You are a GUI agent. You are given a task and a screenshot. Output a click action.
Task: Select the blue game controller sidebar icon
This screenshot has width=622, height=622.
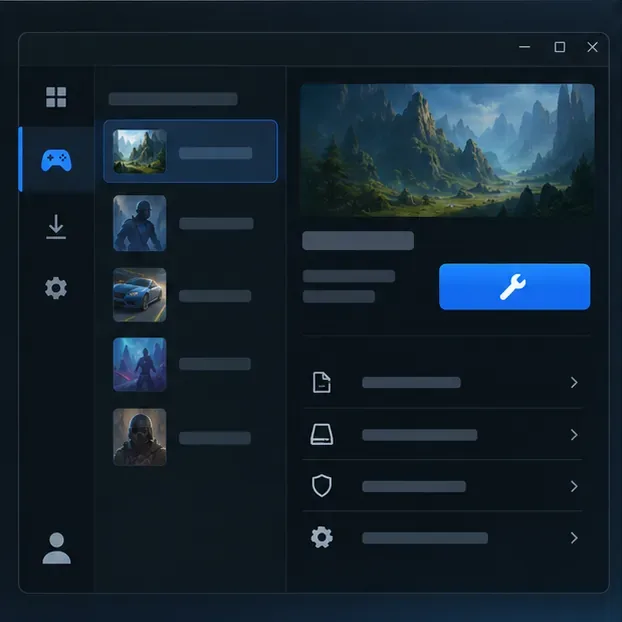(56, 160)
